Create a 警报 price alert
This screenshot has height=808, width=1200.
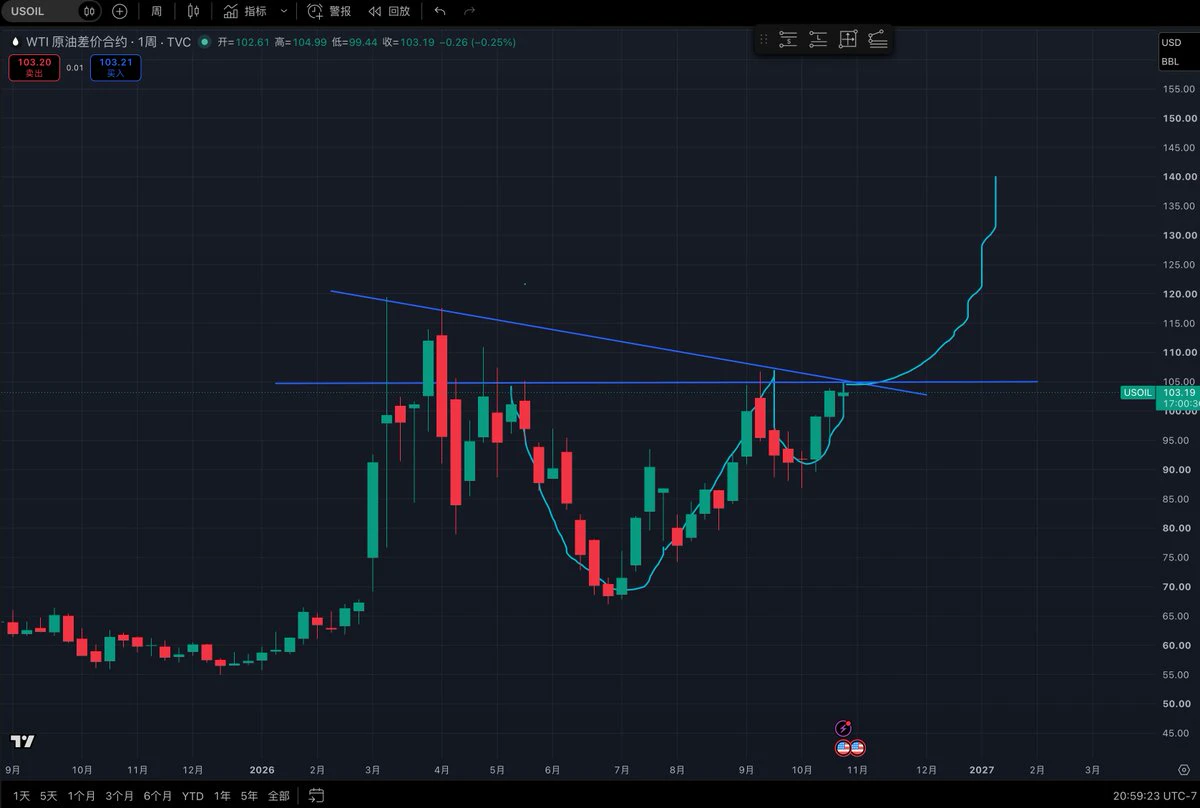click(x=329, y=11)
